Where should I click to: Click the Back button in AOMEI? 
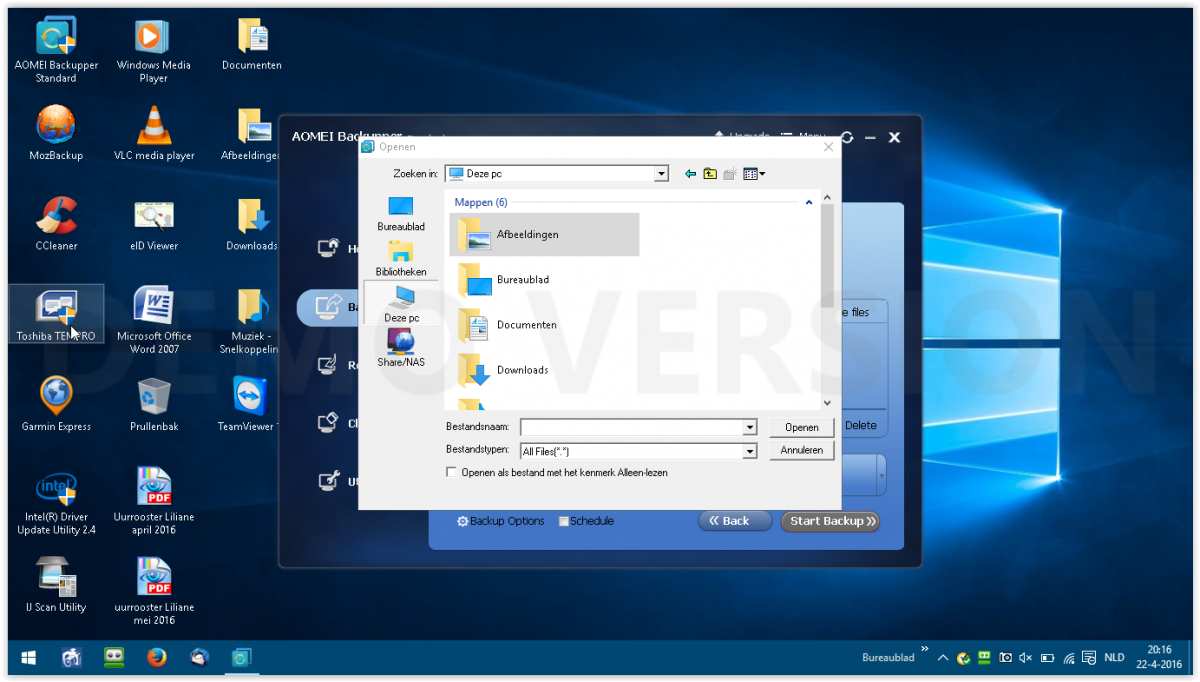tap(735, 521)
